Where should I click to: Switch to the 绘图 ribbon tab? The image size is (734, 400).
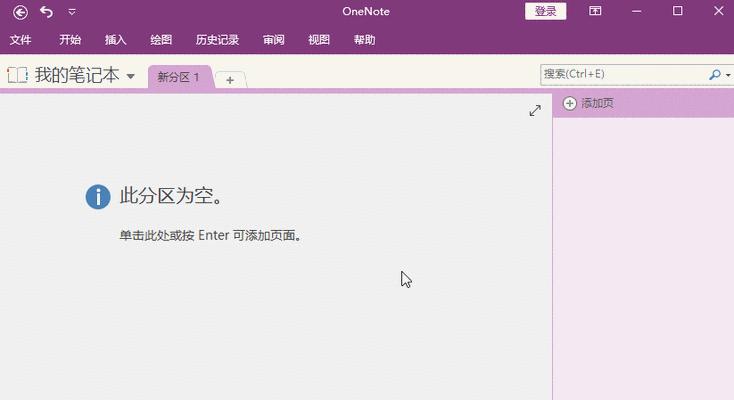click(x=161, y=40)
